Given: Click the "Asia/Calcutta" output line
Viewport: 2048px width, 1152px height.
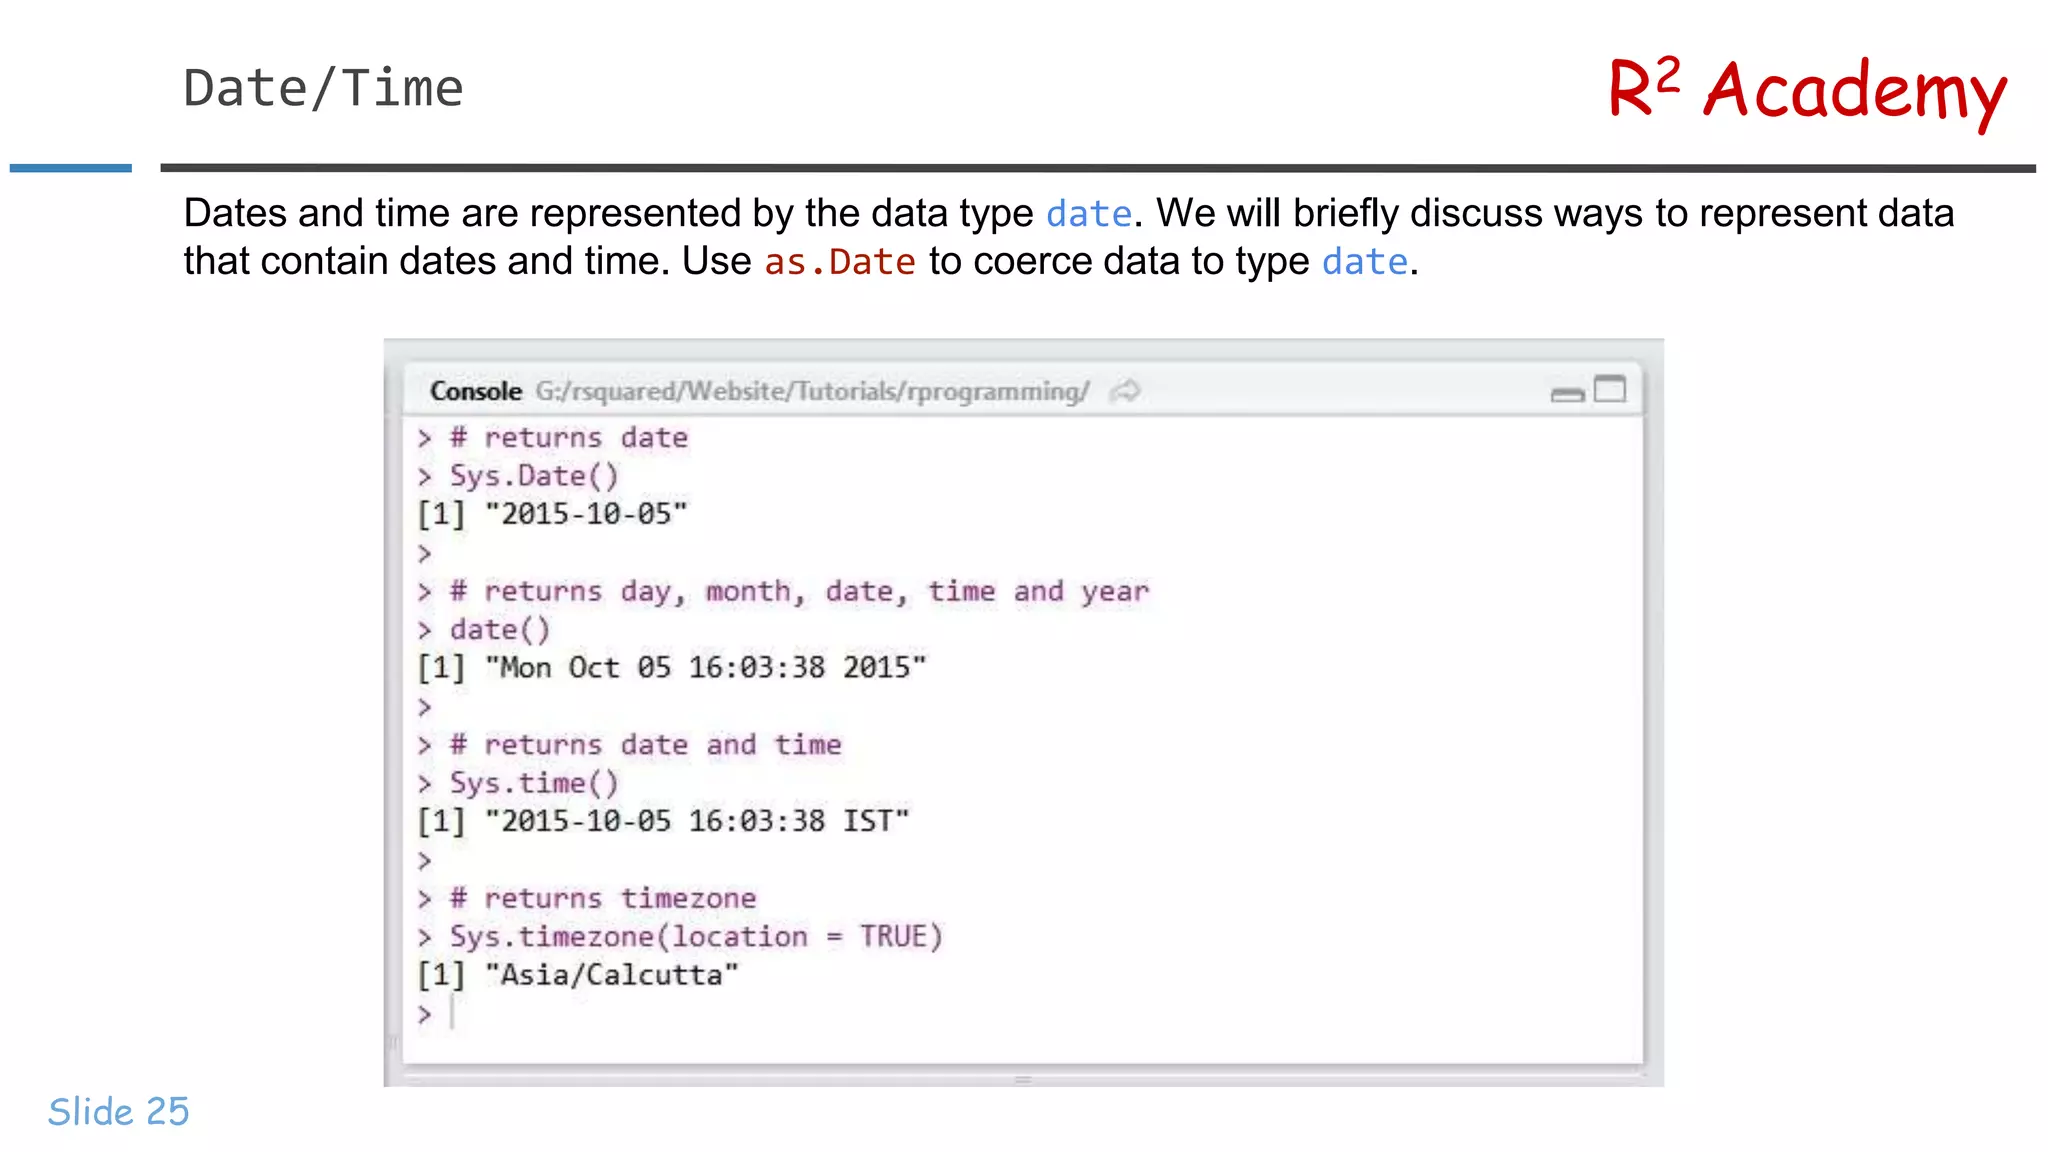Looking at the screenshot, I should (x=611, y=975).
